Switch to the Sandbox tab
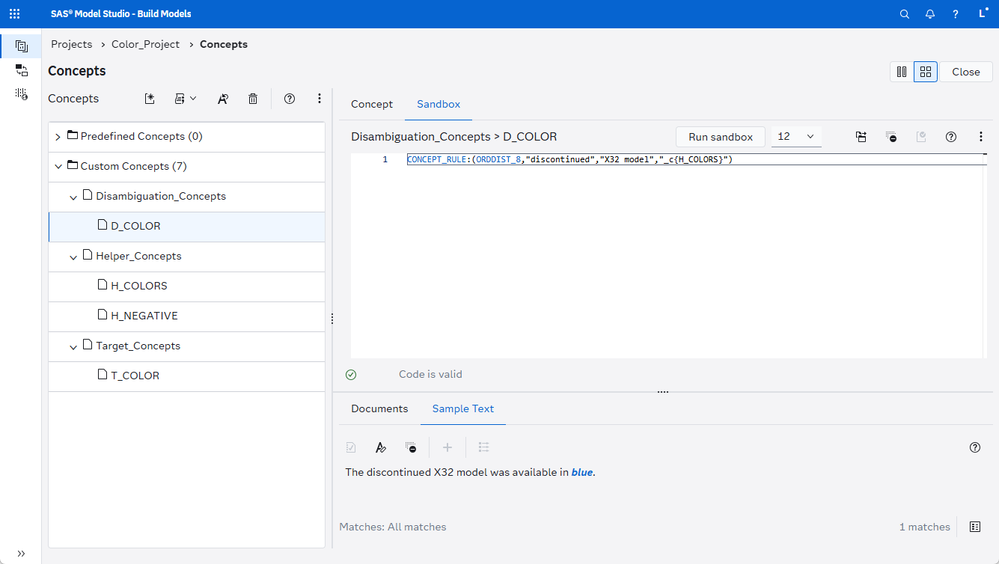 (x=438, y=104)
